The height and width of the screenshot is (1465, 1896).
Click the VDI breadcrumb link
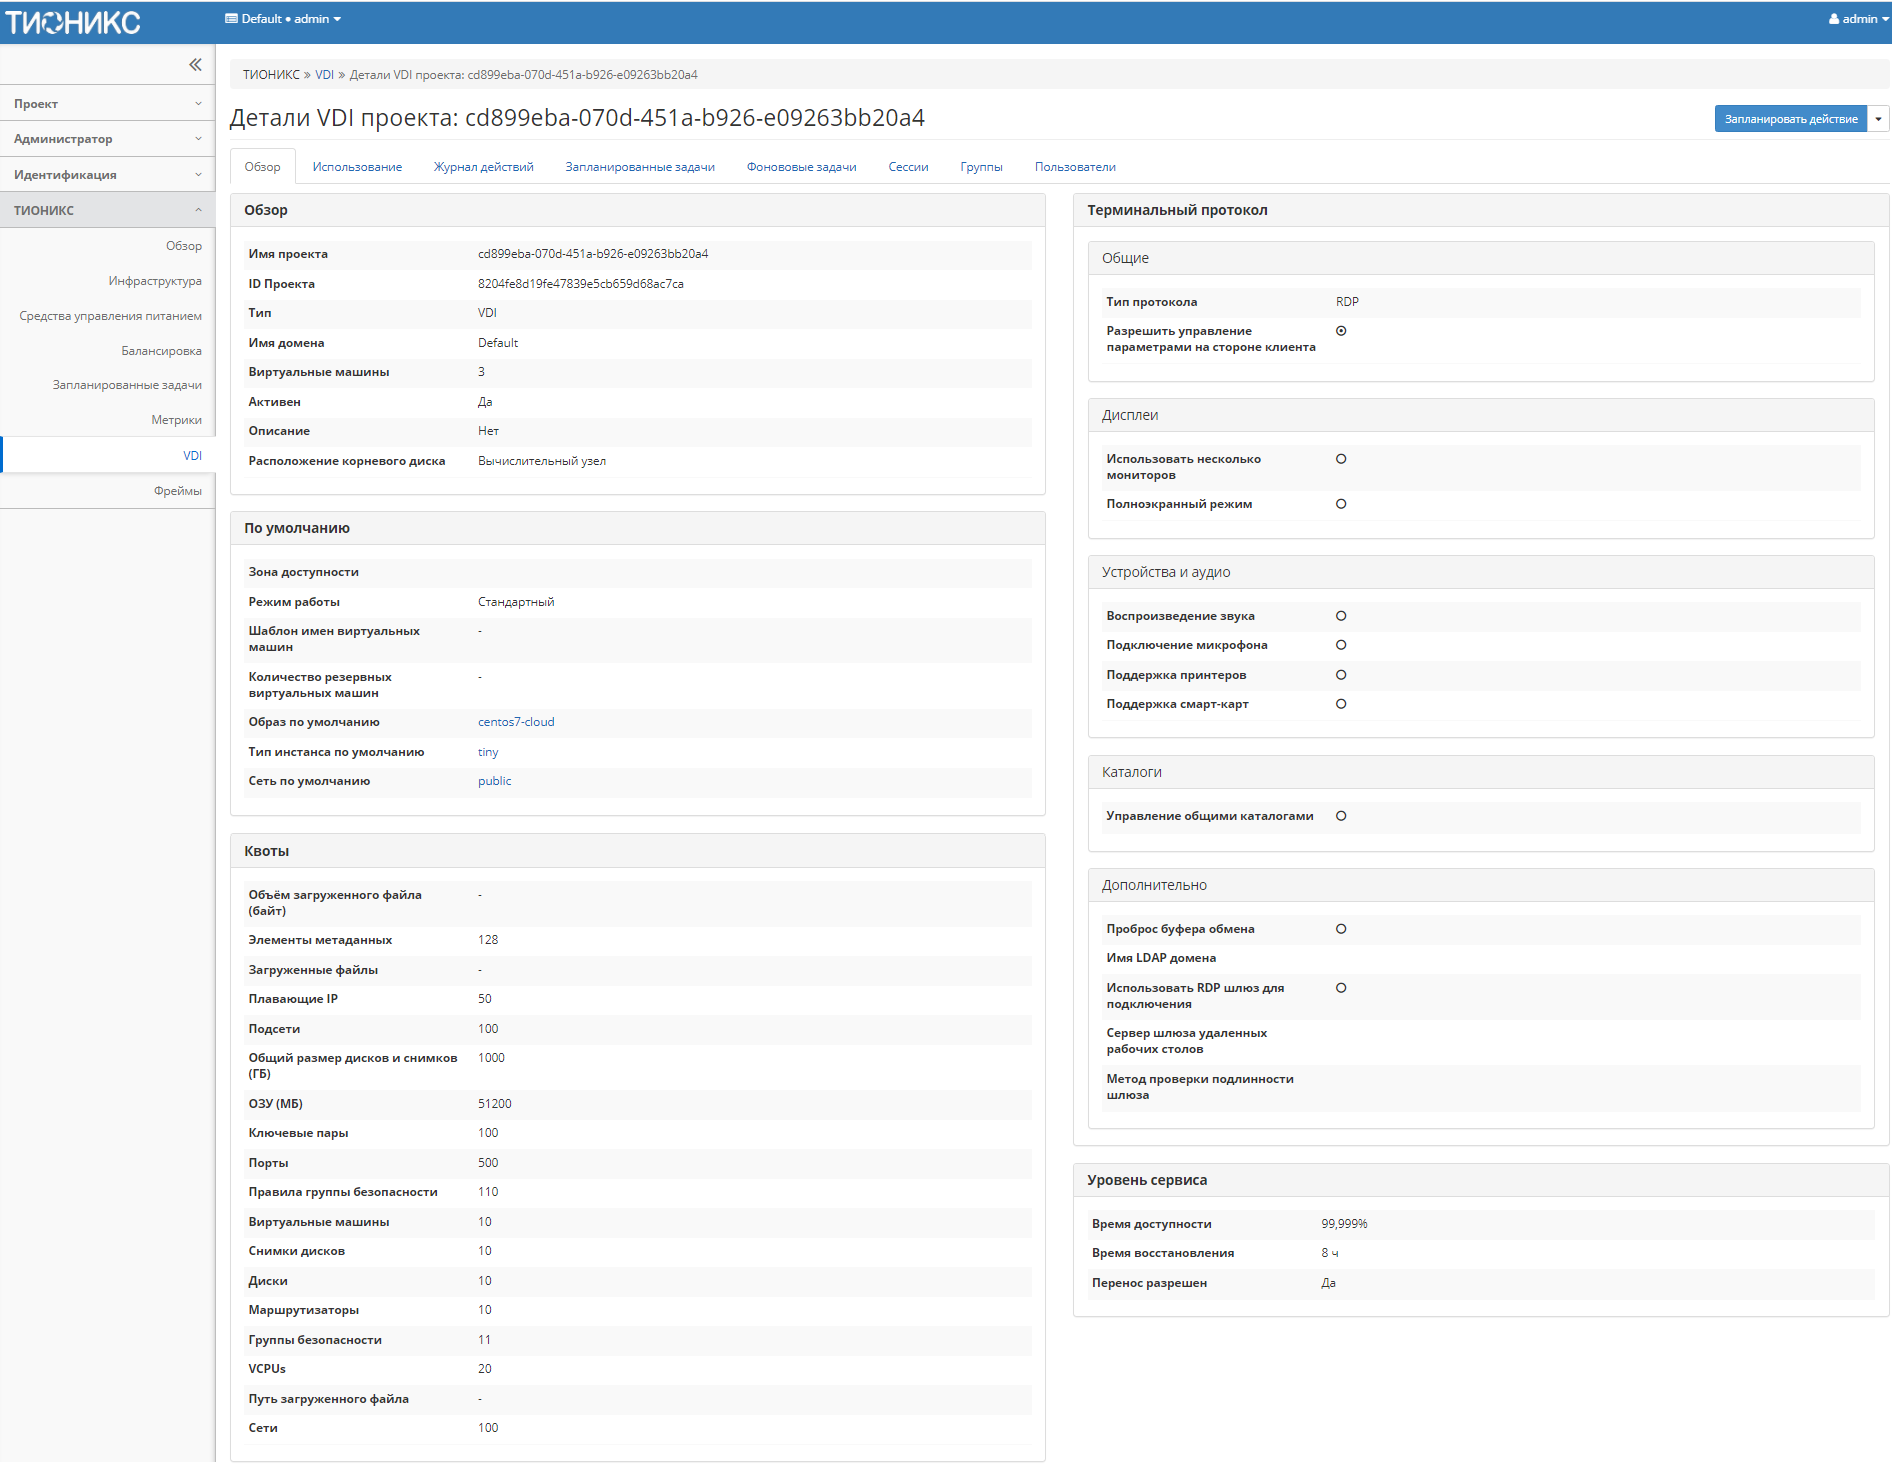click(324, 73)
